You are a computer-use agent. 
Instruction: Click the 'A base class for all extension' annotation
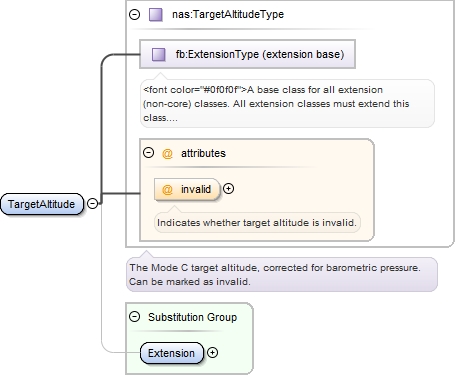pos(287,104)
